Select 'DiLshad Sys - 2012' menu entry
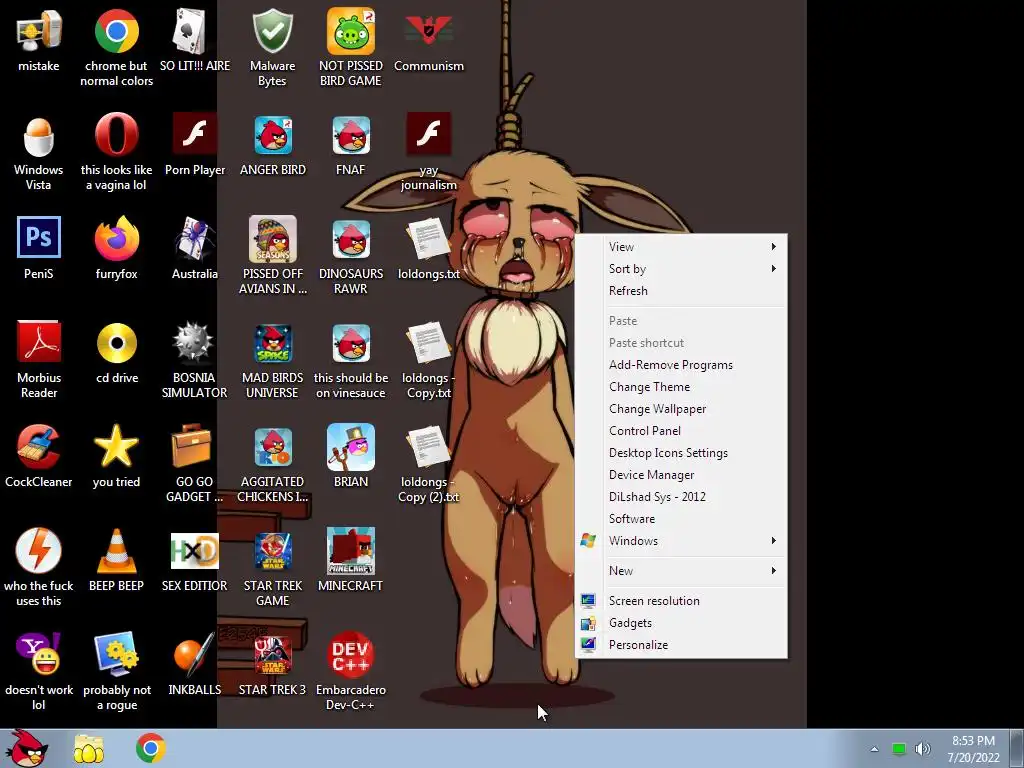The image size is (1024, 768). click(x=680, y=497)
